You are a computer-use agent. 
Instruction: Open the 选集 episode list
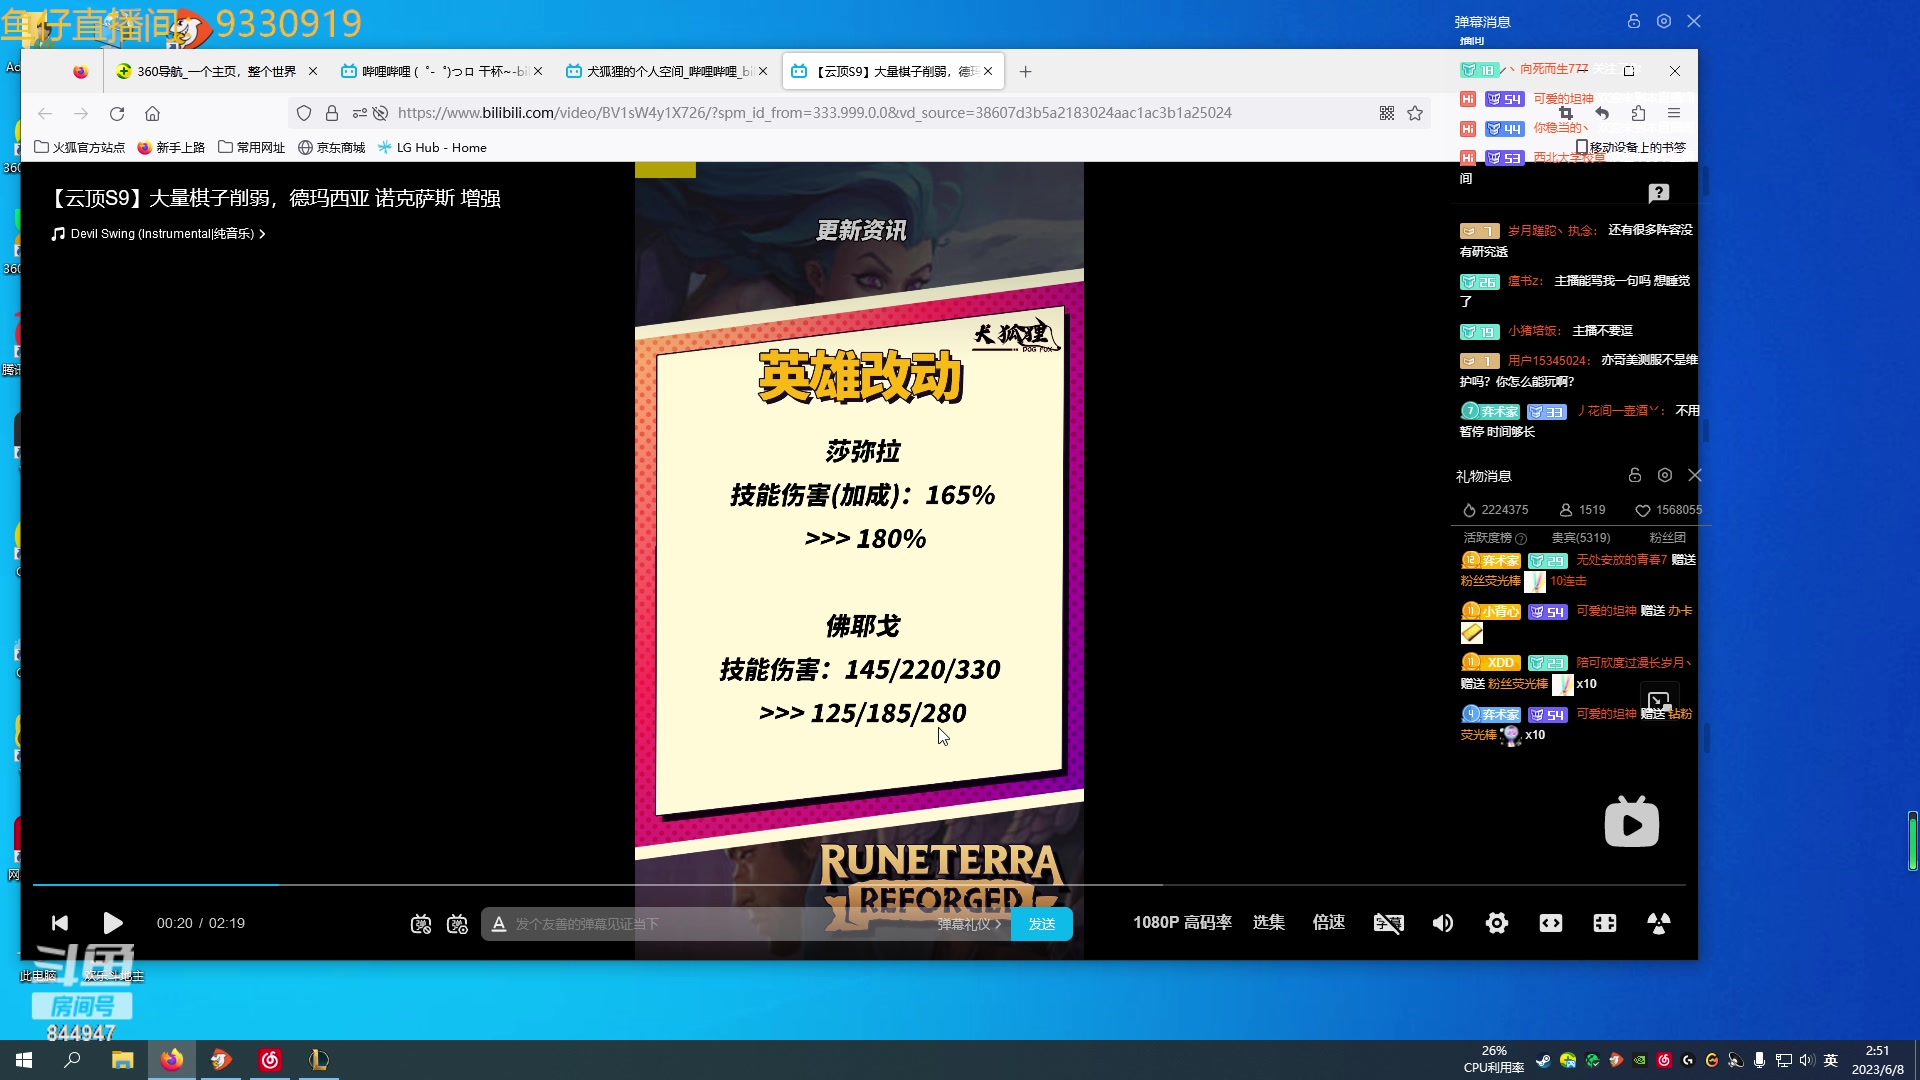point(1269,922)
